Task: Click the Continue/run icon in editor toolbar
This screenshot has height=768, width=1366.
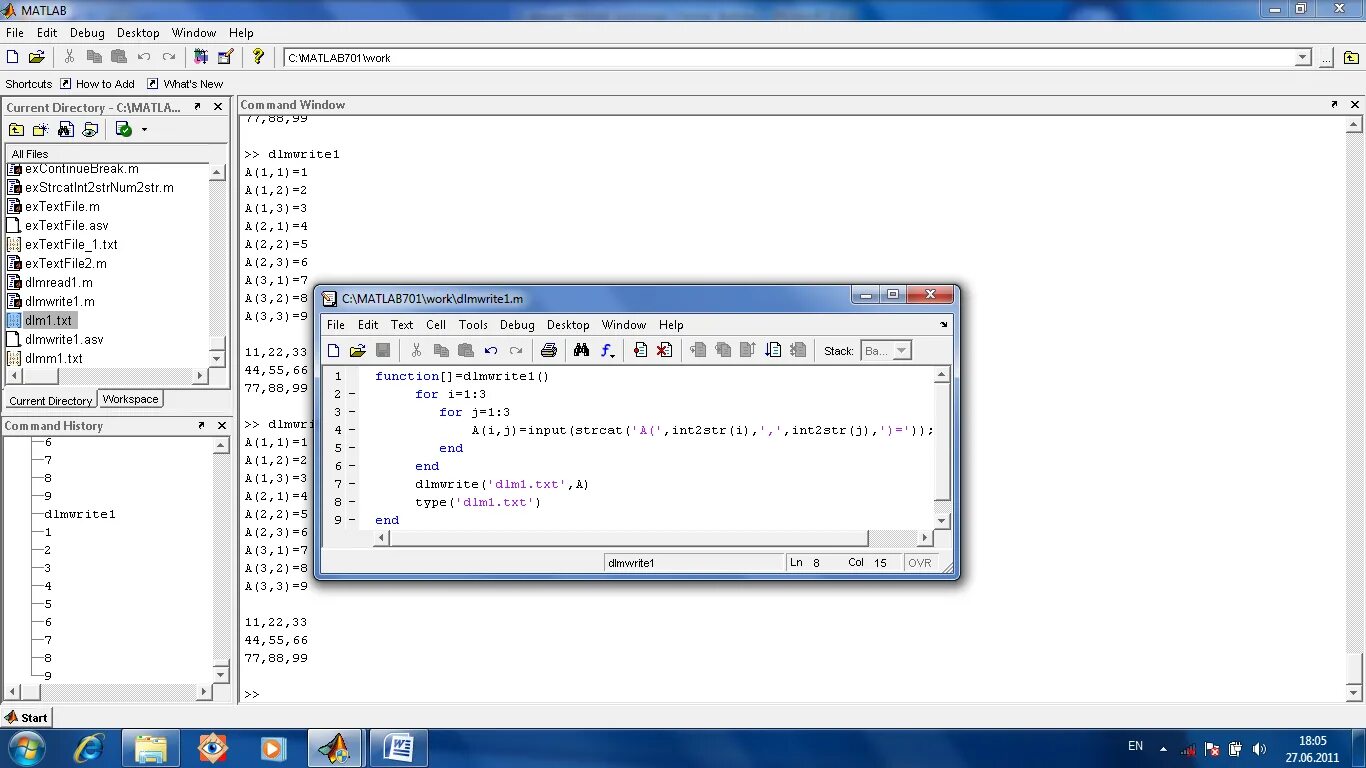Action: tap(773, 350)
